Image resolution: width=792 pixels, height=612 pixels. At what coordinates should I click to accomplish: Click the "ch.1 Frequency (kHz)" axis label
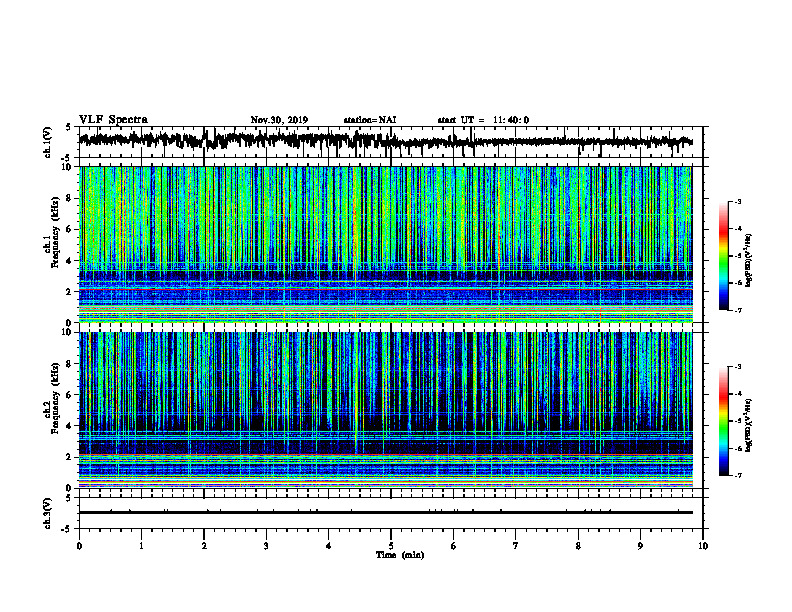point(51,230)
